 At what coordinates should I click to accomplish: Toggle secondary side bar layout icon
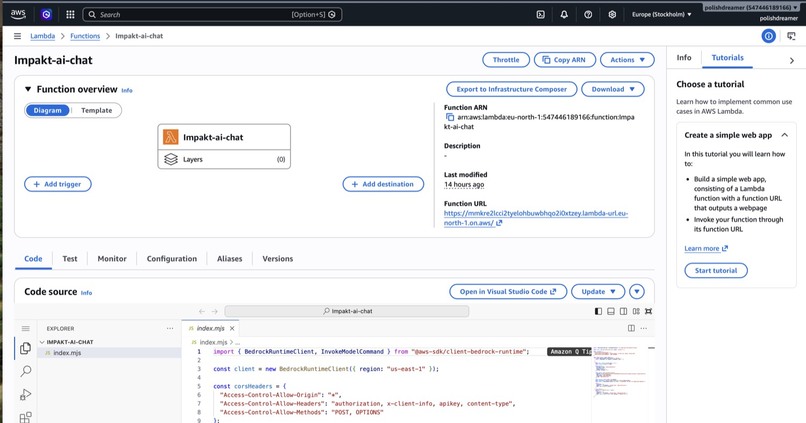click(624, 311)
